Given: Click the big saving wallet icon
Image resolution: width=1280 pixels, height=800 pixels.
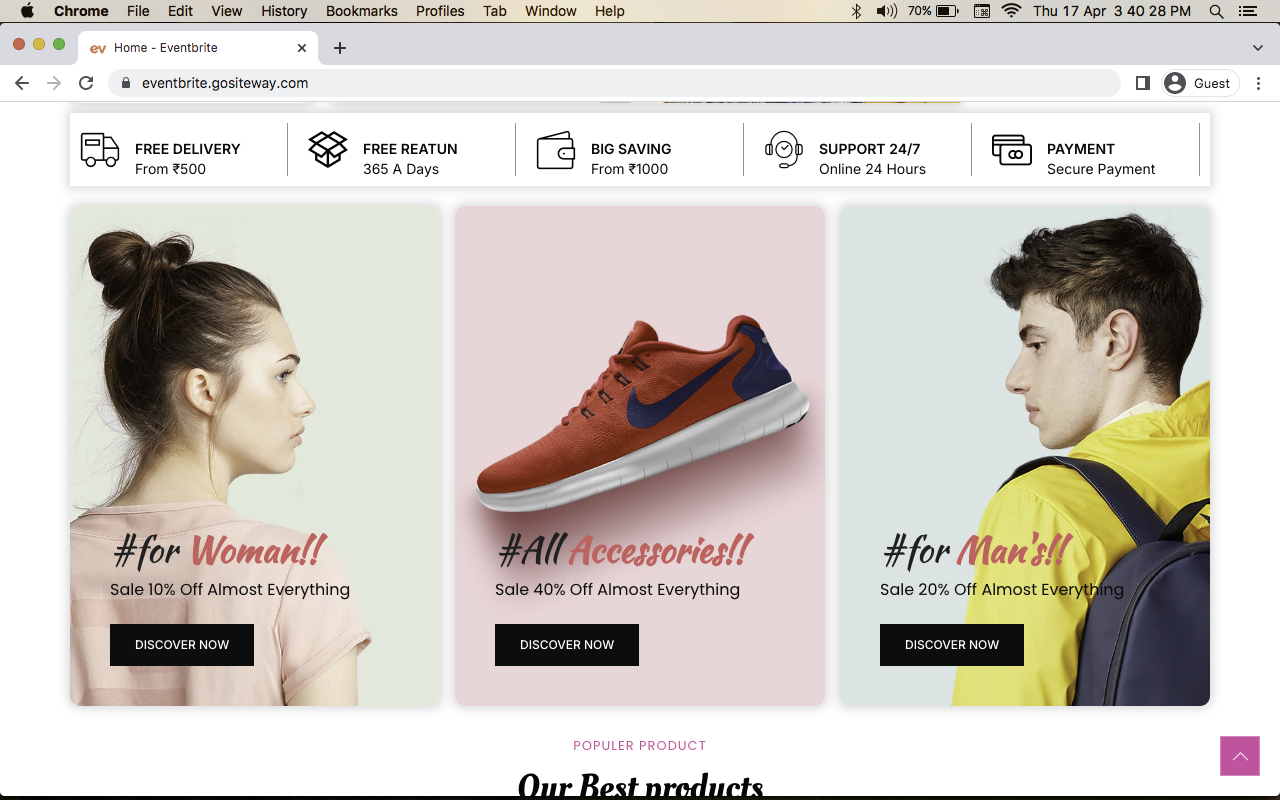Looking at the screenshot, I should click(556, 150).
